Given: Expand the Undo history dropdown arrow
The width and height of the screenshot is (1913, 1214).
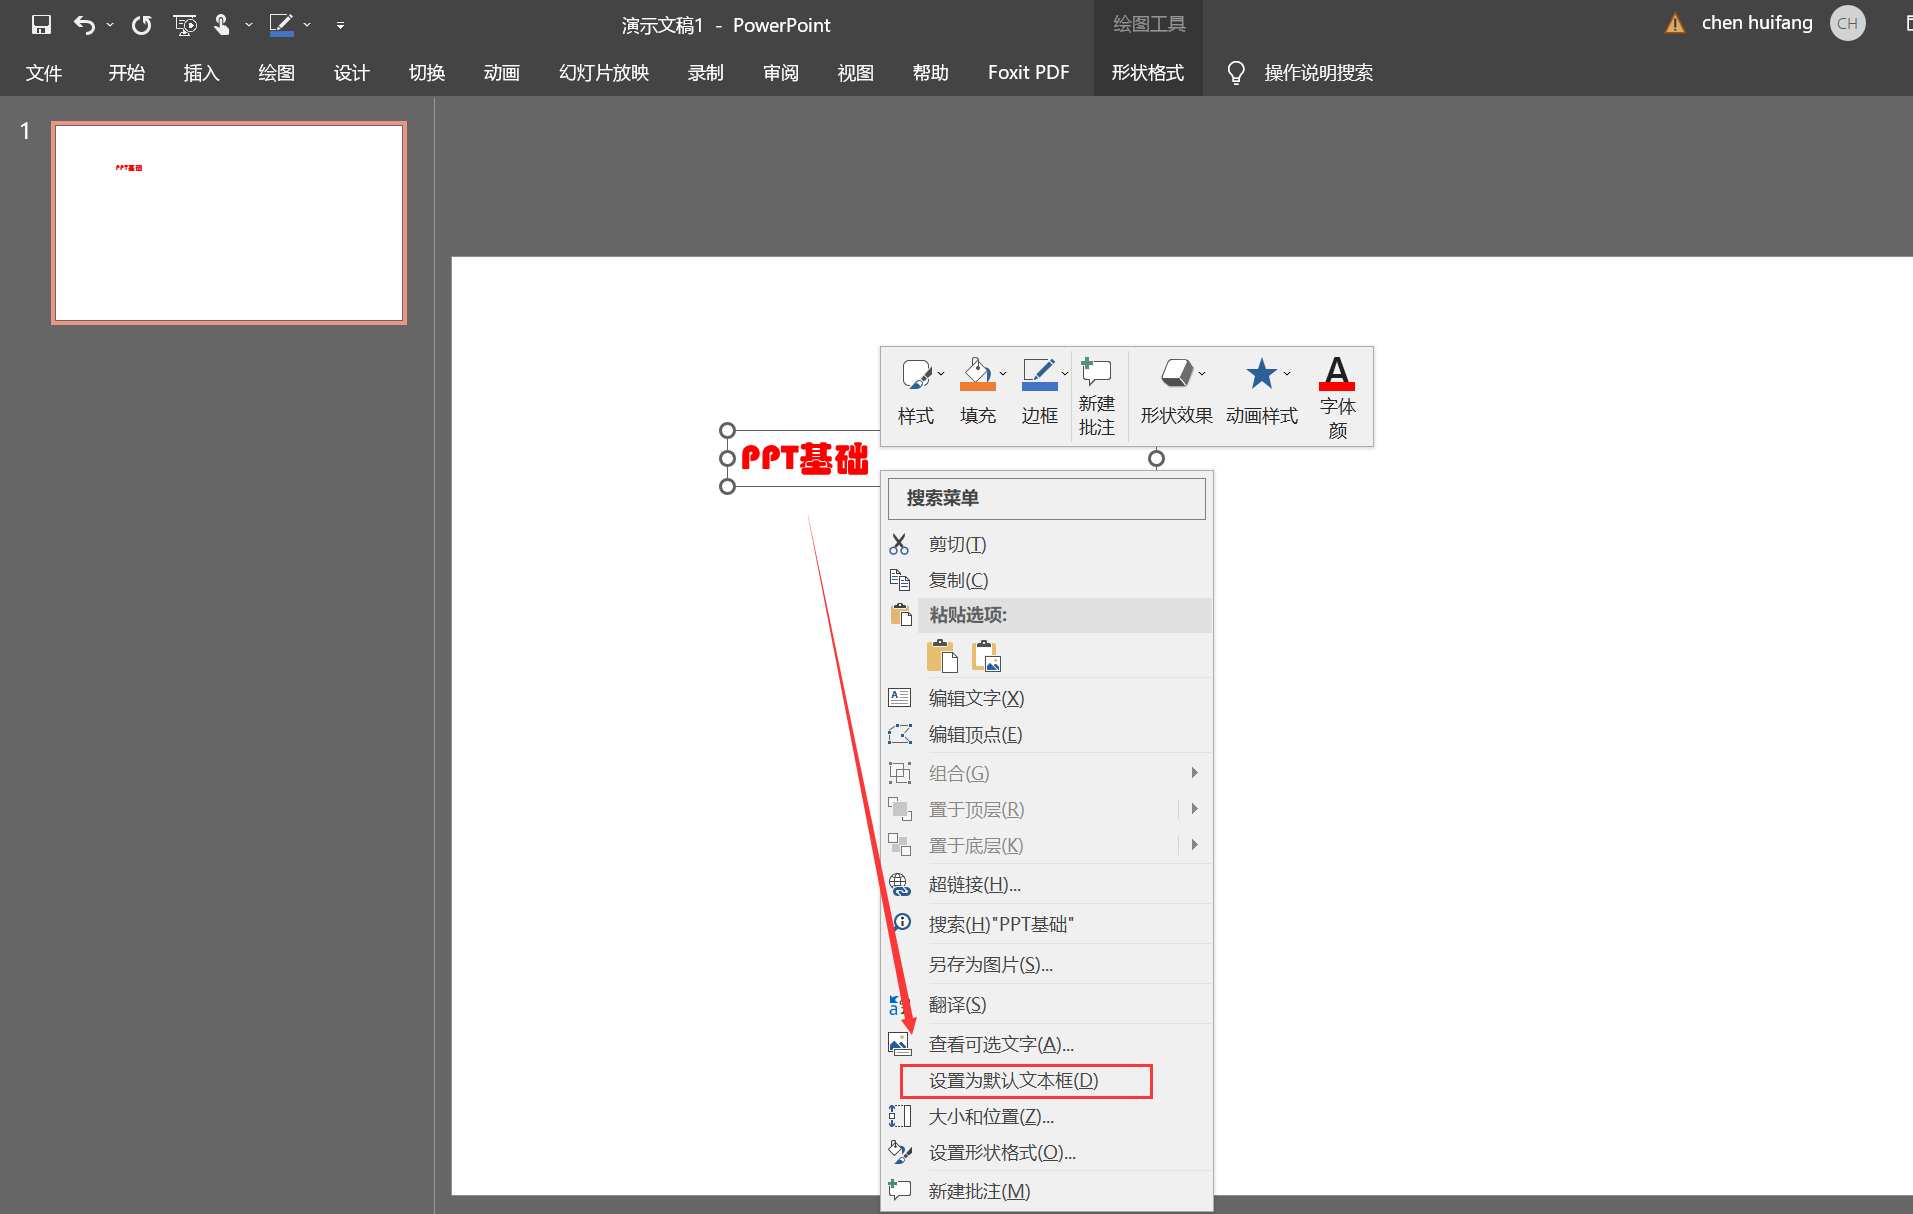Looking at the screenshot, I should click(x=110, y=25).
